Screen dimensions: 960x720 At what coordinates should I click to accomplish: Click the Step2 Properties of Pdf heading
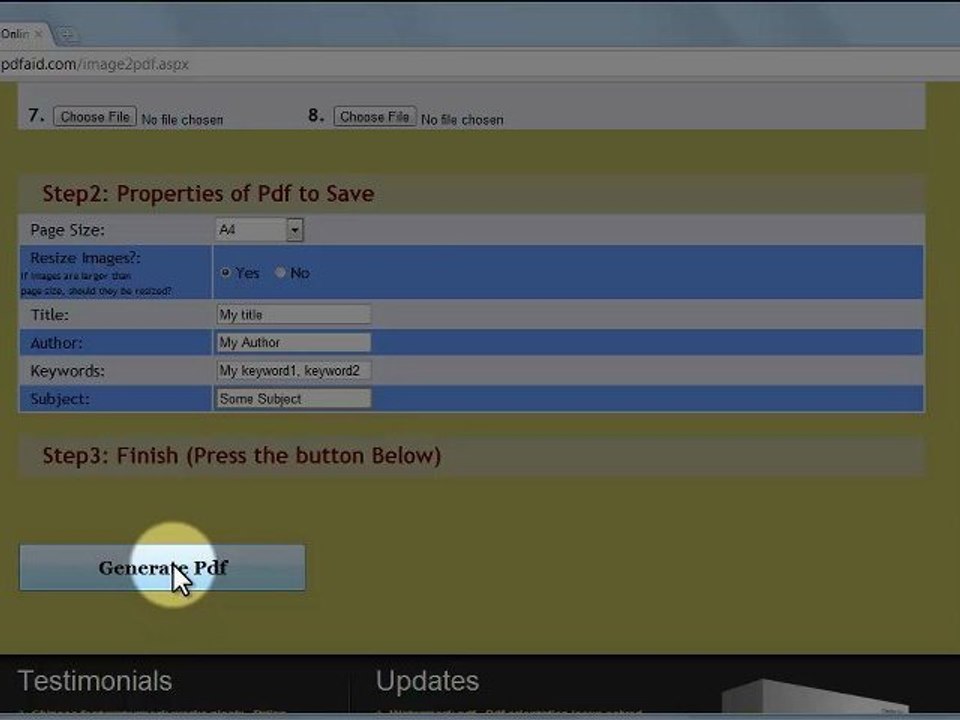(208, 193)
